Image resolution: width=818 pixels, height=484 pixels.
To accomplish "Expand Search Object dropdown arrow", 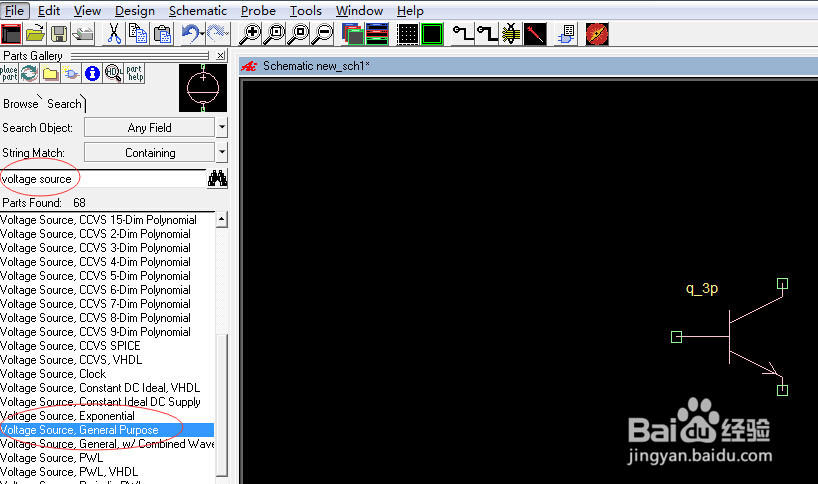I will [222, 128].
